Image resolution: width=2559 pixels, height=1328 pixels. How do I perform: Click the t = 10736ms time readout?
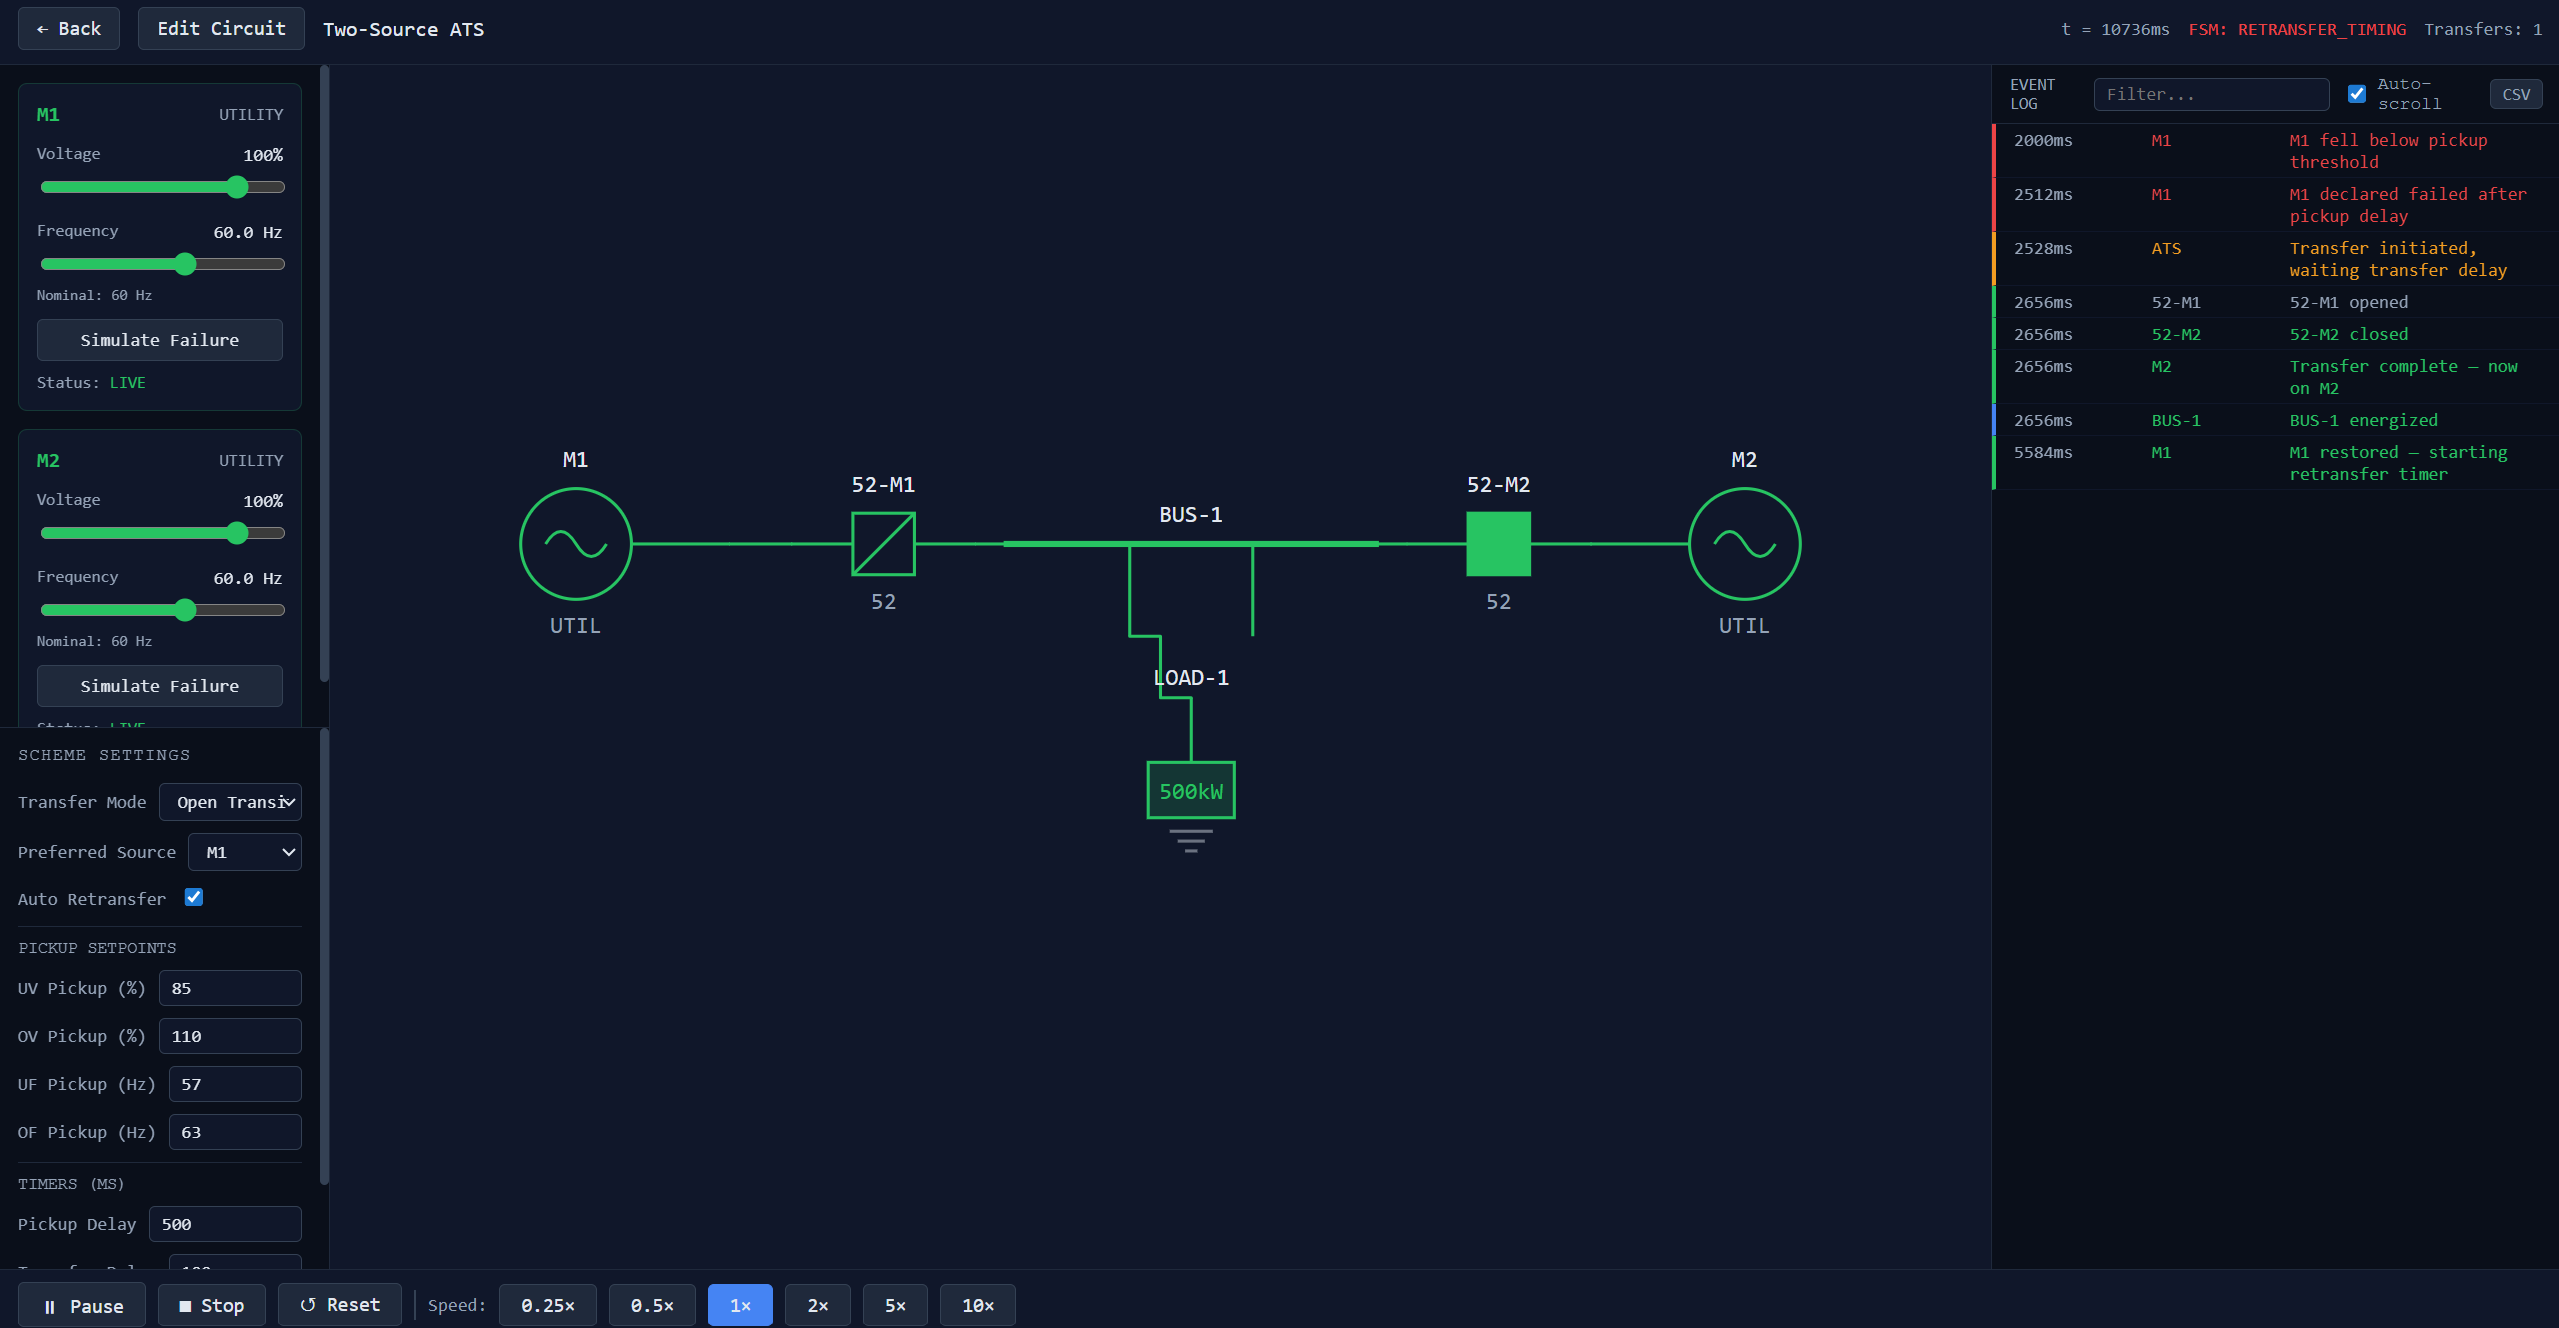coord(2115,29)
